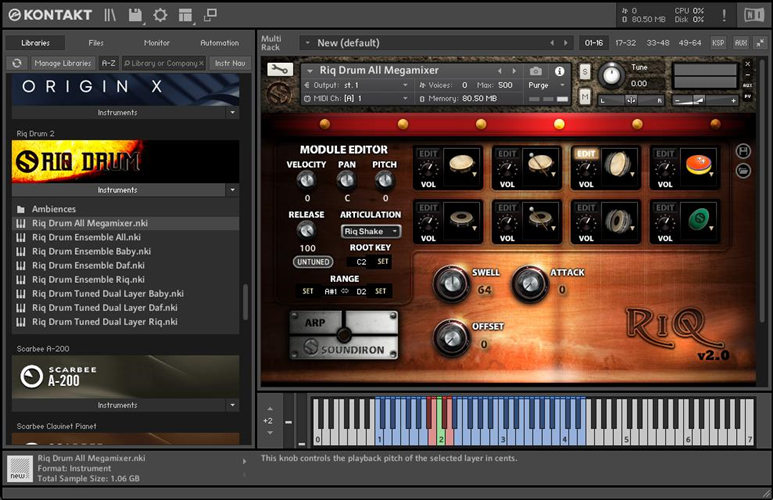Click the save floppy disk icon in Kontakt toolbar

(x=133, y=15)
